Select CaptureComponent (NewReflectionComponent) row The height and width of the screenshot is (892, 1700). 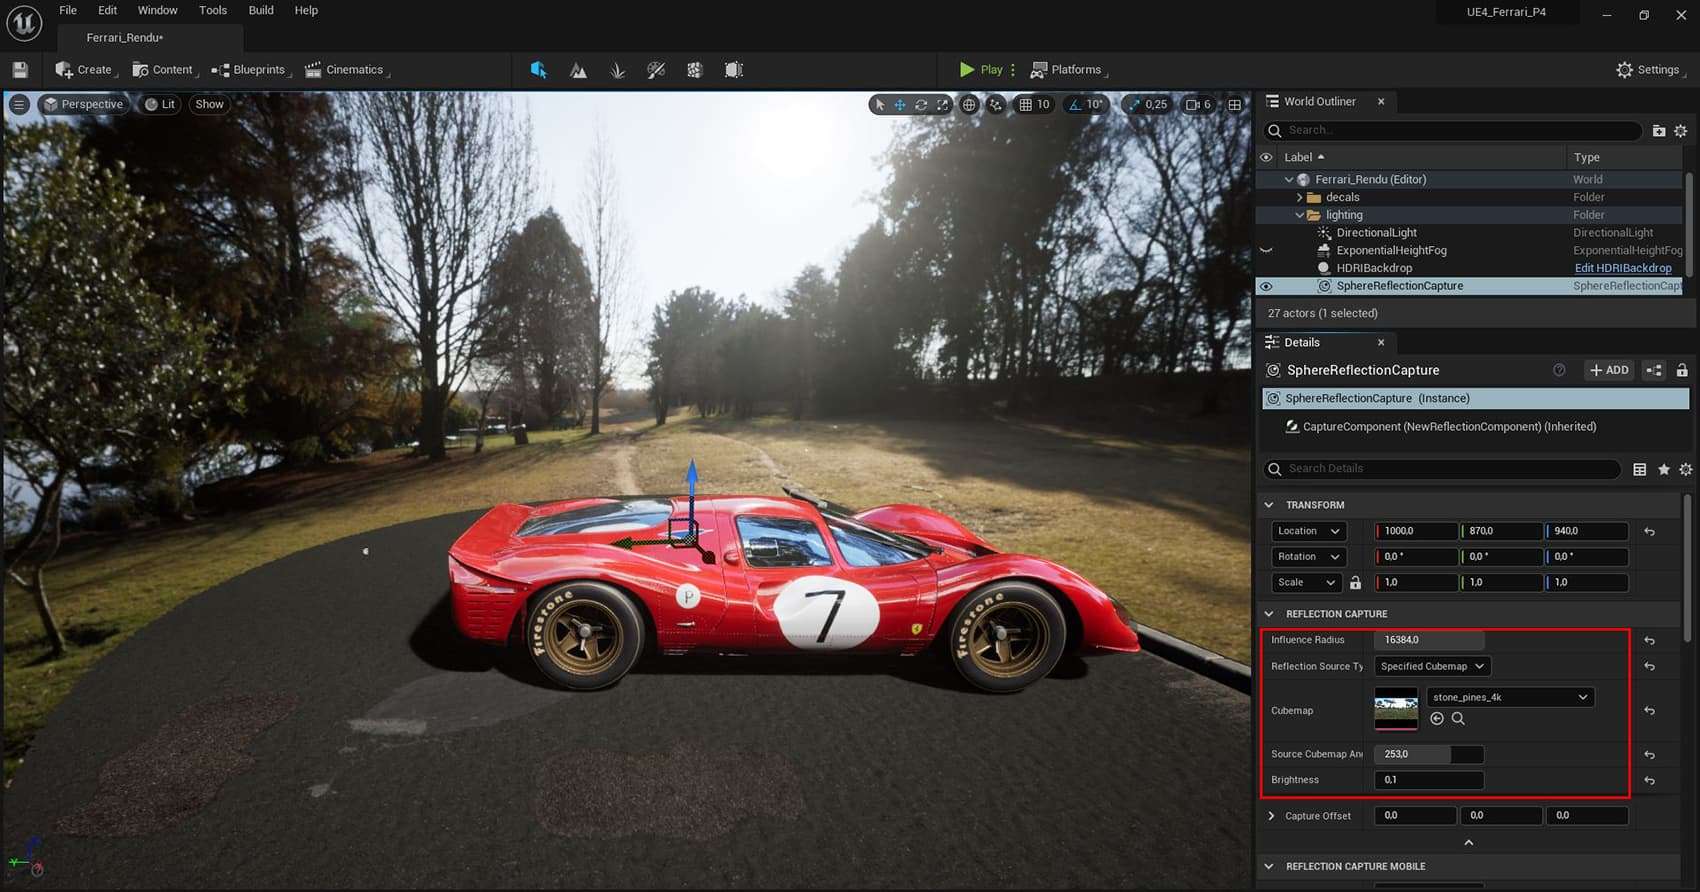pos(1475,427)
